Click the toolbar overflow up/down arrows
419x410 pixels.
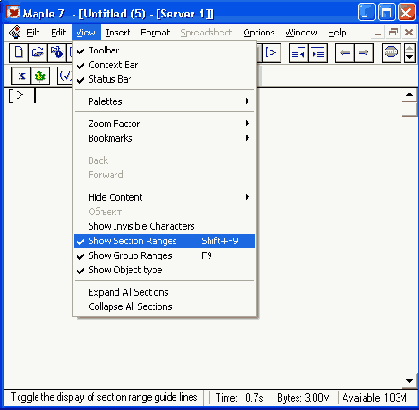410,53
